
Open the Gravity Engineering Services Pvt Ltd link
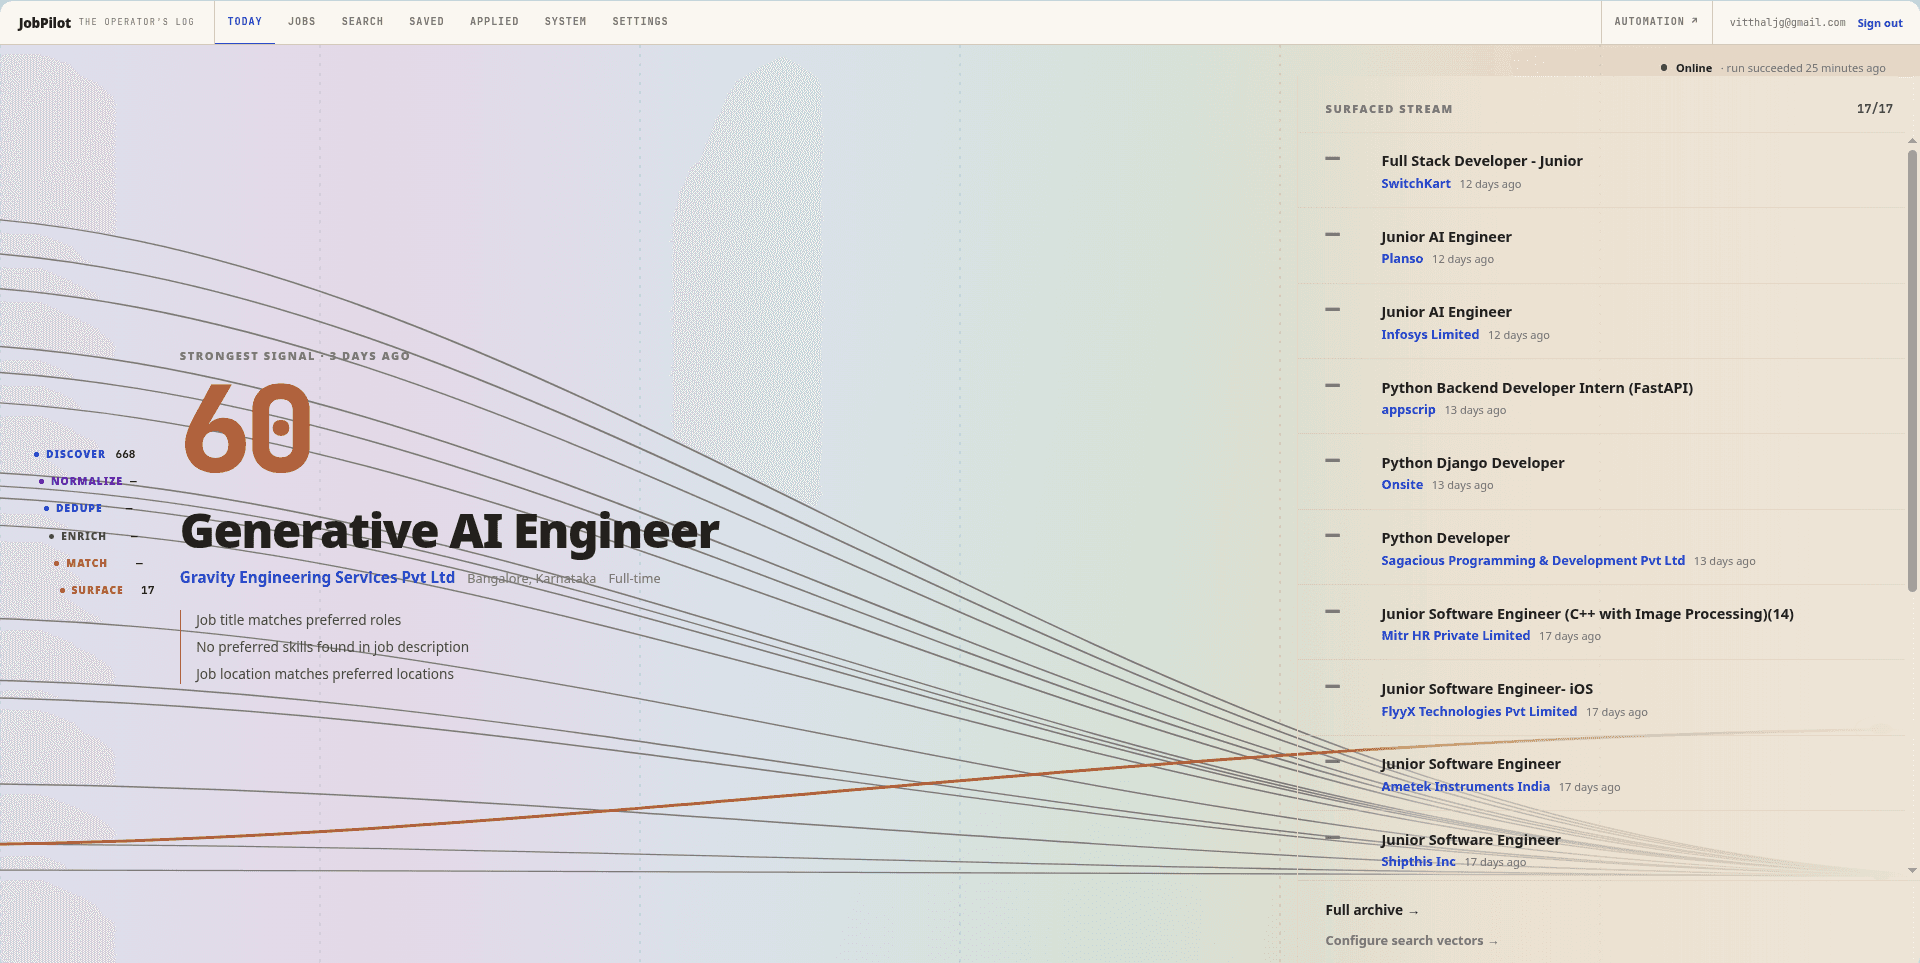point(317,578)
